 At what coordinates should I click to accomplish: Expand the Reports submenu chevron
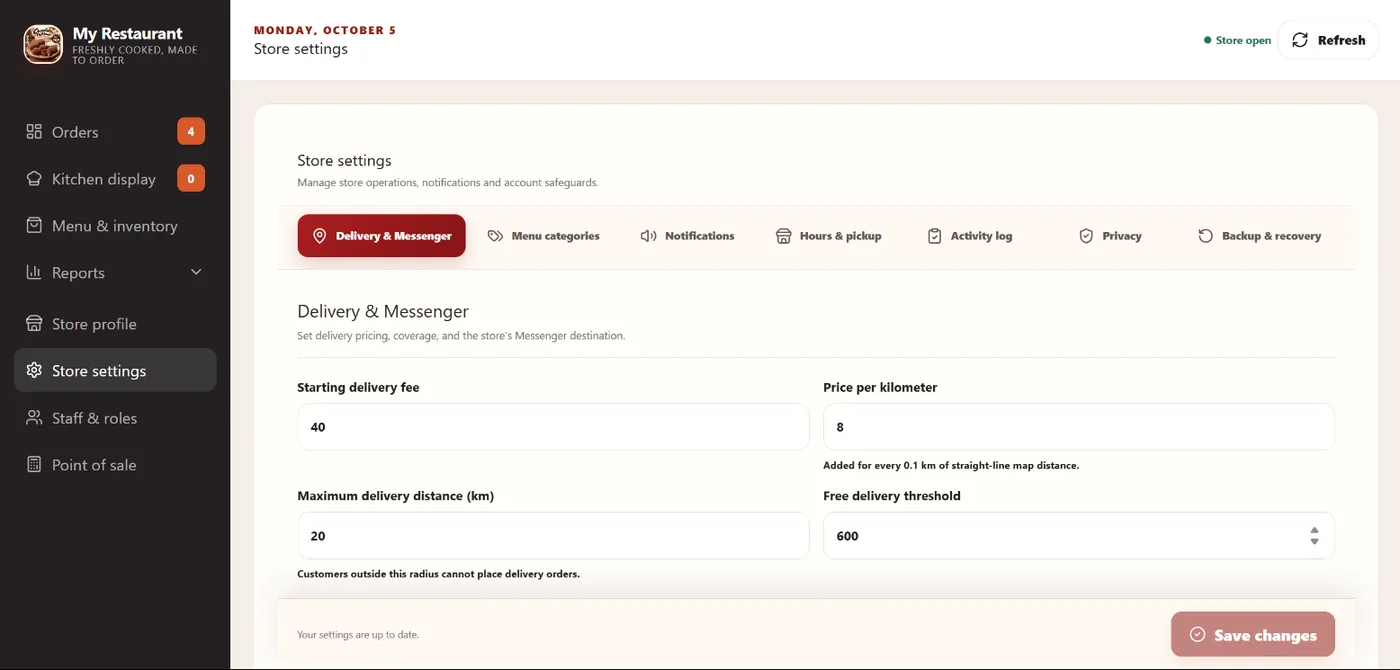(196, 272)
